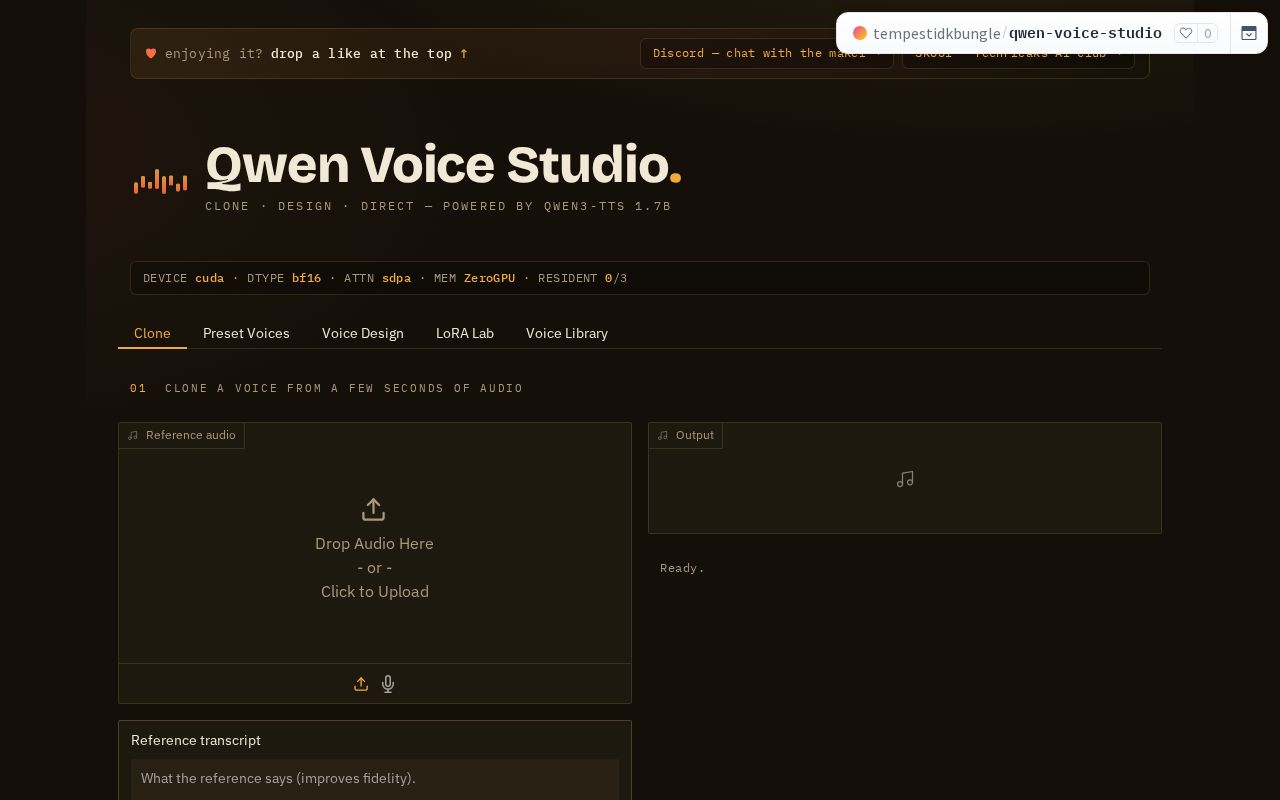Click the music note placeholder in Output panel

[x=905, y=479]
